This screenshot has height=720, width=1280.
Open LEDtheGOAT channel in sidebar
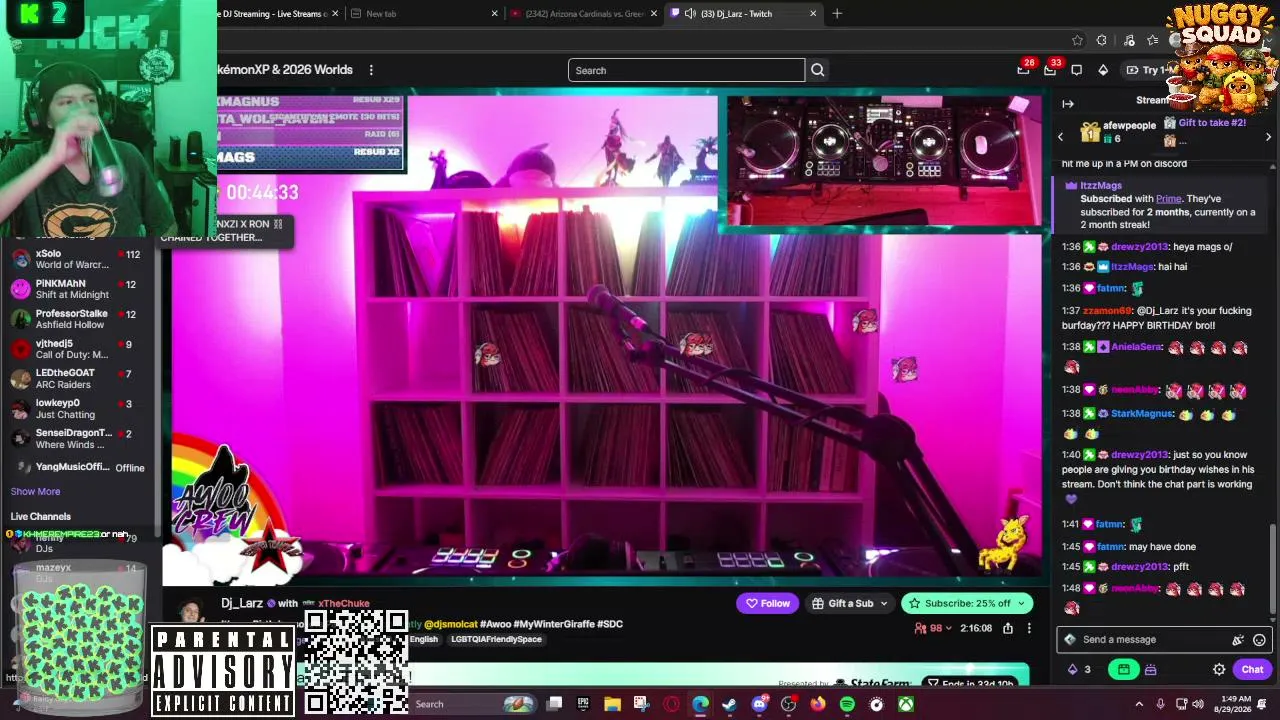click(x=78, y=379)
